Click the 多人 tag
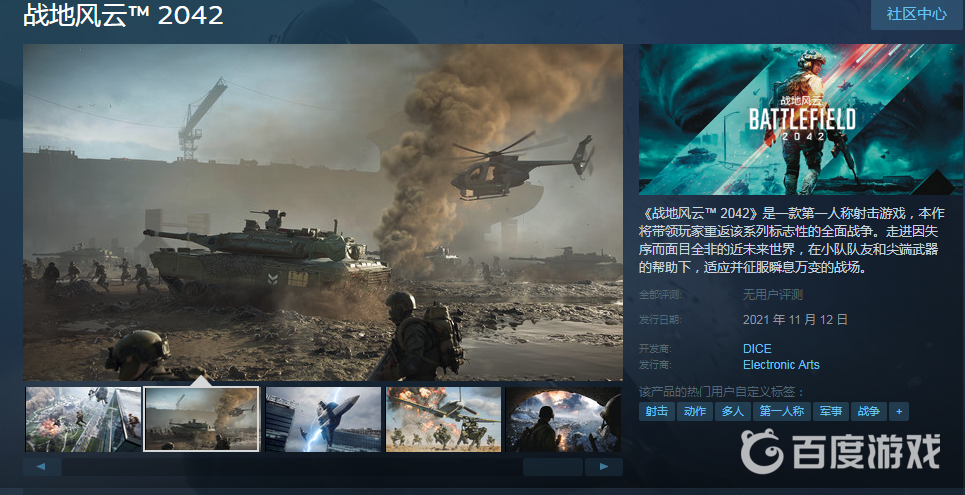 coord(732,411)
